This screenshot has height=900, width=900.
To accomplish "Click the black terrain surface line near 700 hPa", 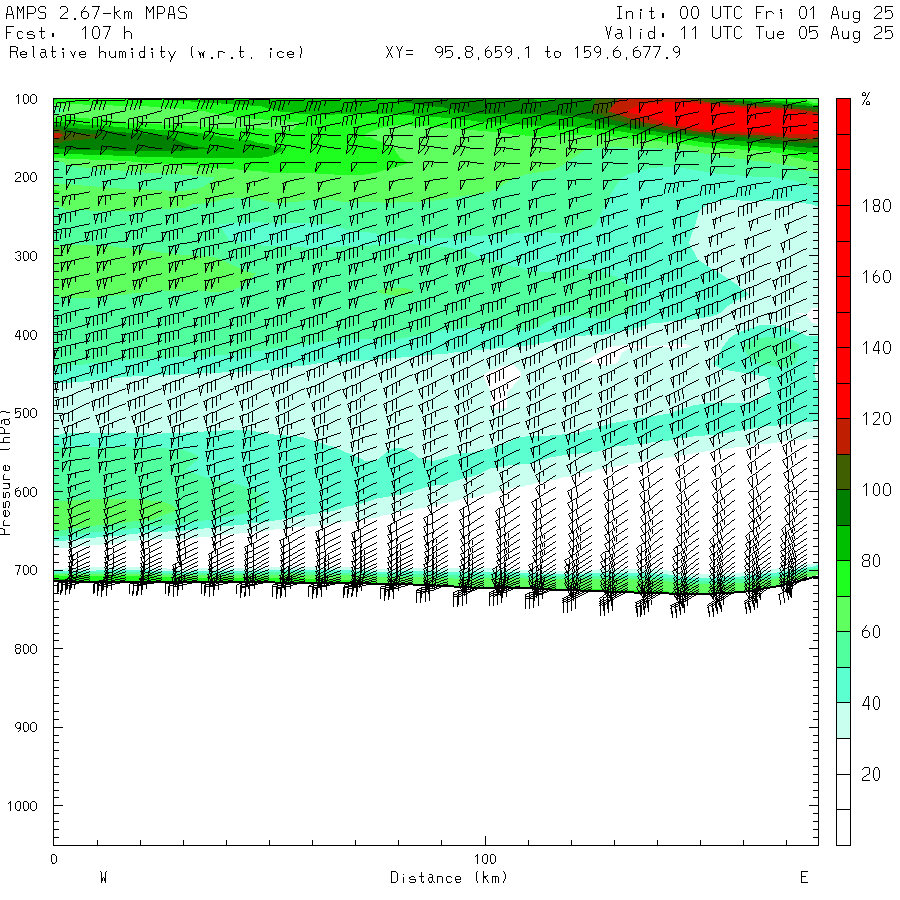I will tap(436, 586).
